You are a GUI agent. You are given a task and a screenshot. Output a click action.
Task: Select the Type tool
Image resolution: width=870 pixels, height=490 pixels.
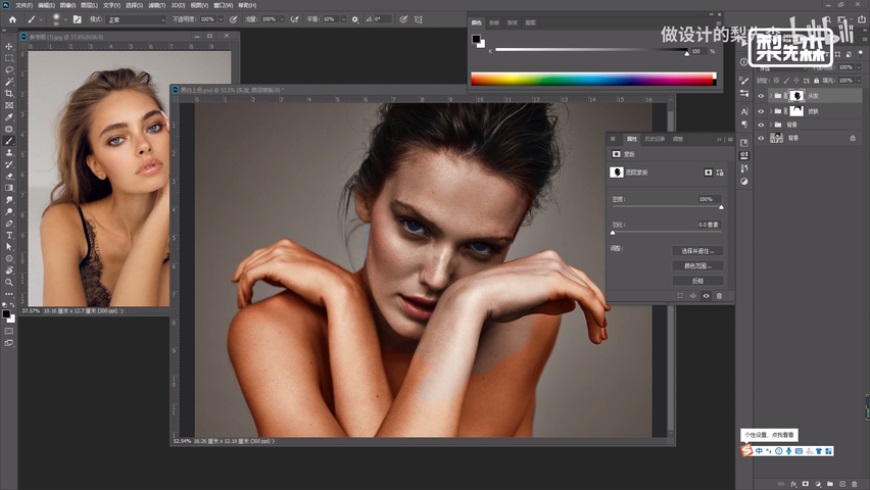[x=9, y=234]
